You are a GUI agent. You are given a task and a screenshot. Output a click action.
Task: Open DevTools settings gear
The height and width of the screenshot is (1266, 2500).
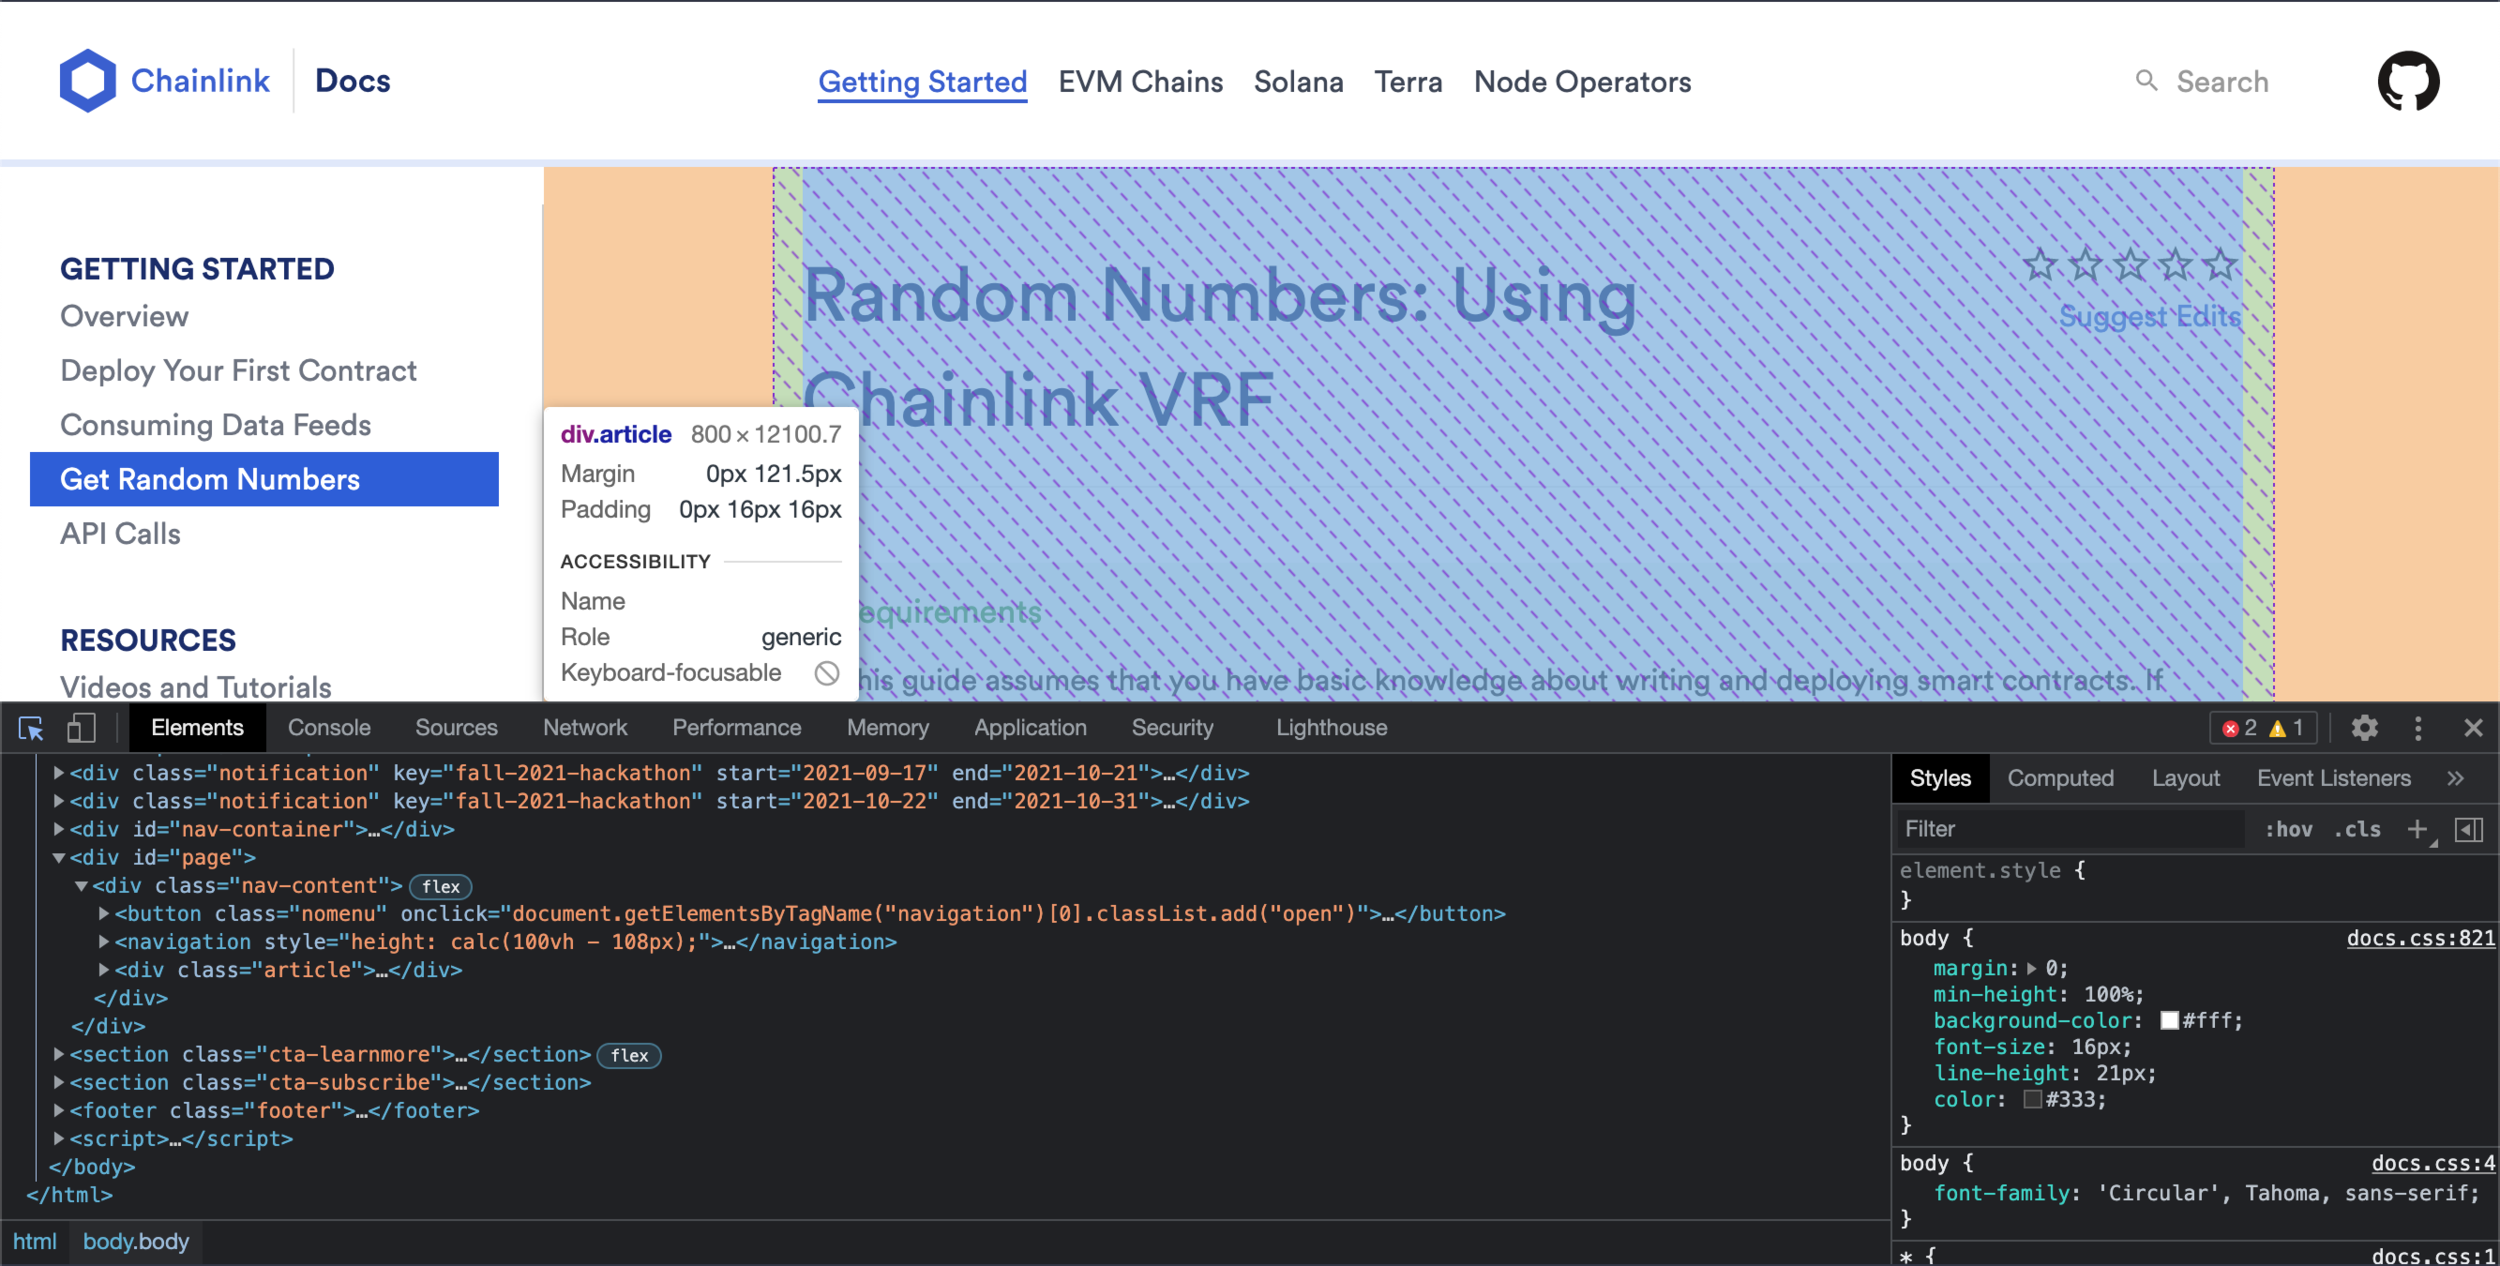click(x=2364, y=728)
